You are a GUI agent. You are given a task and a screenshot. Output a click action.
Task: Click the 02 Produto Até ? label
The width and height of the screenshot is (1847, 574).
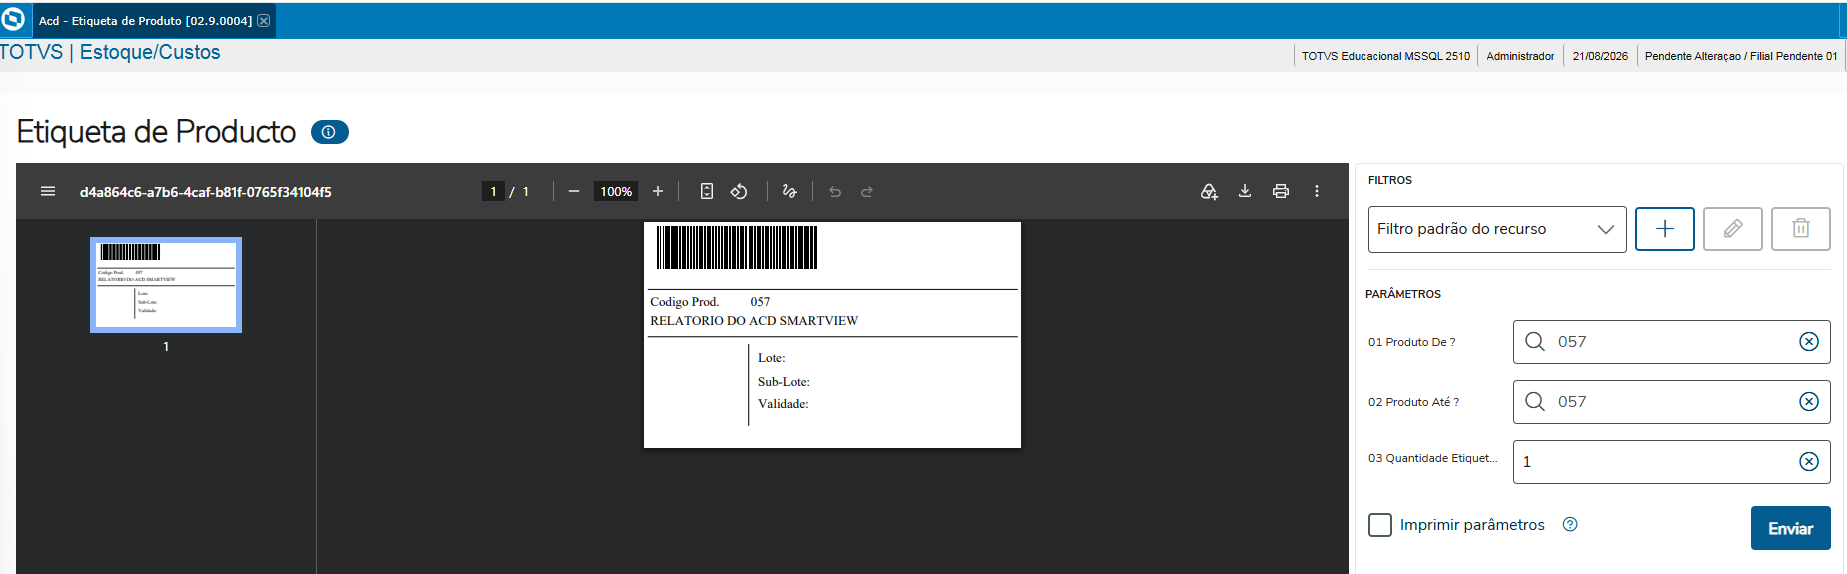[1413, 402]
